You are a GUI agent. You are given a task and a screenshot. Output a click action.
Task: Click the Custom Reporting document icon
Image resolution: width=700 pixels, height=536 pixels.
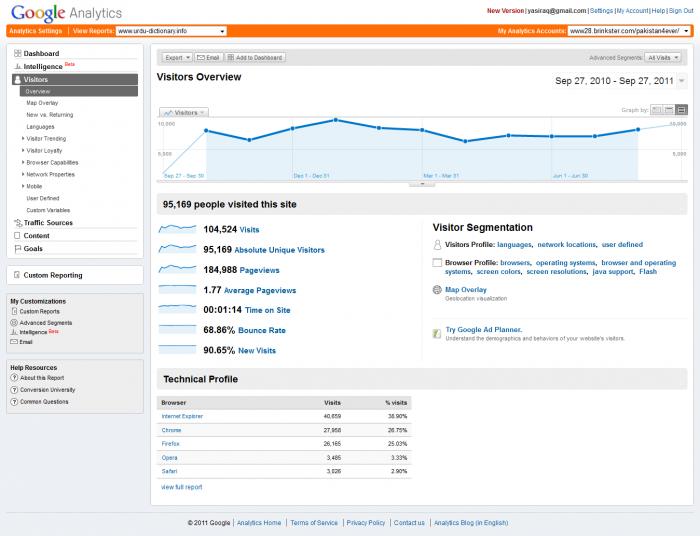(17, 275)
